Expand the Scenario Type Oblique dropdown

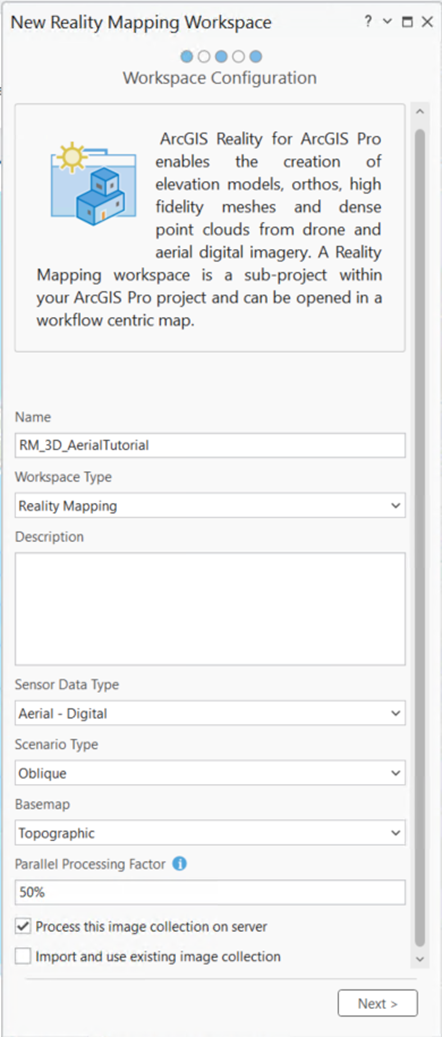tap(210, 773)
